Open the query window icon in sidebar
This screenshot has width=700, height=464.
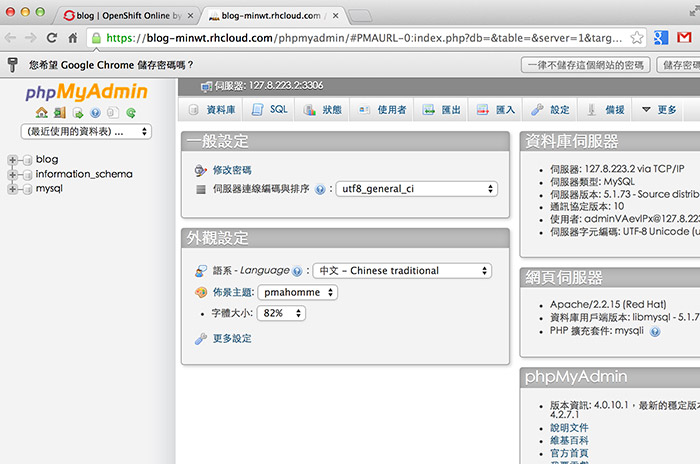[x=78, y=113]
